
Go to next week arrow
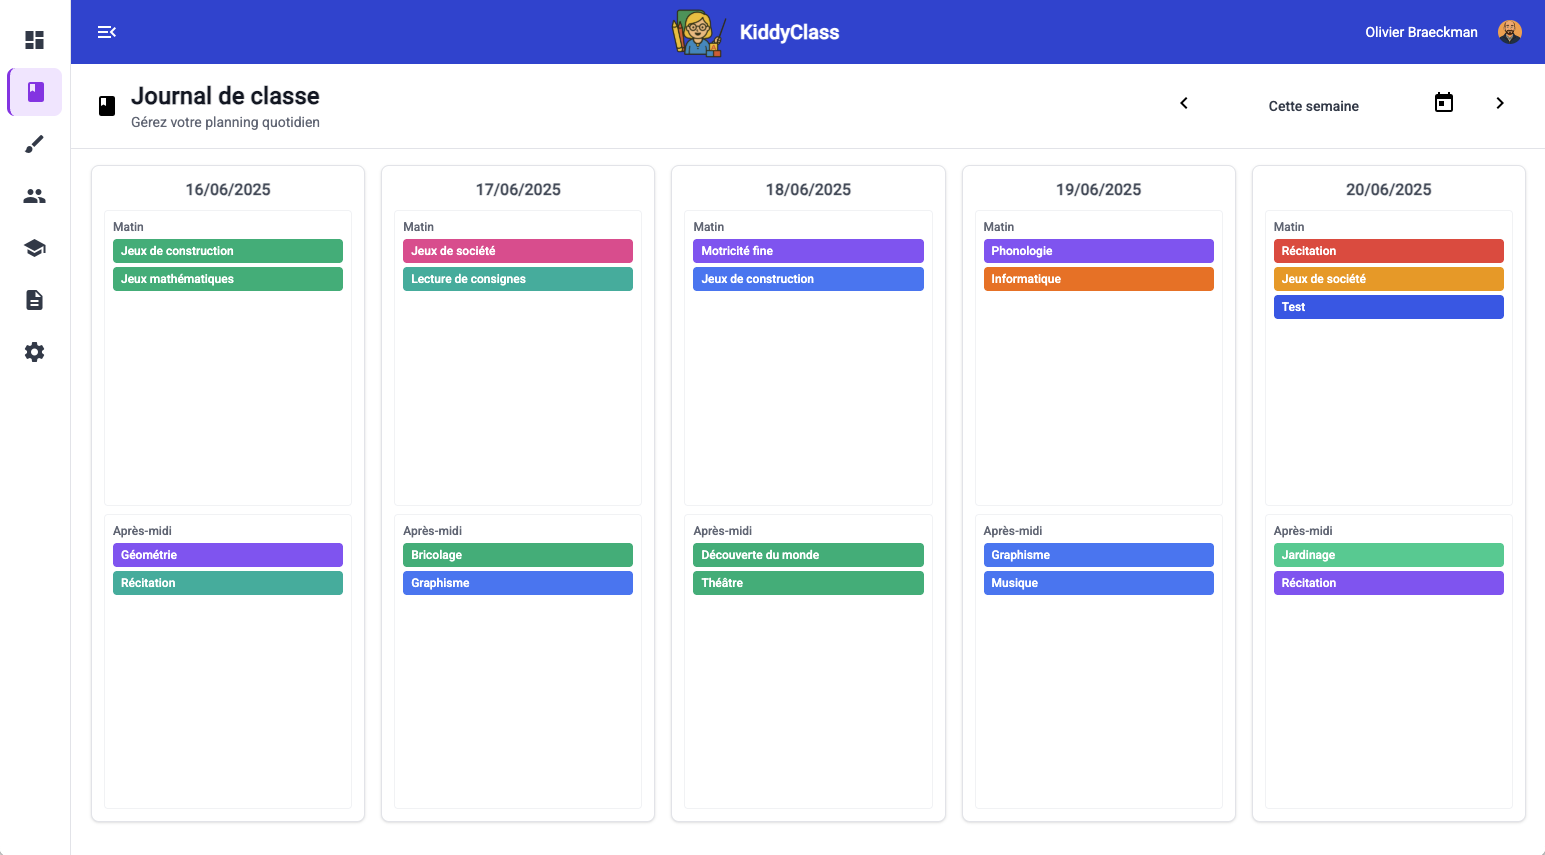click(1500, 103)
